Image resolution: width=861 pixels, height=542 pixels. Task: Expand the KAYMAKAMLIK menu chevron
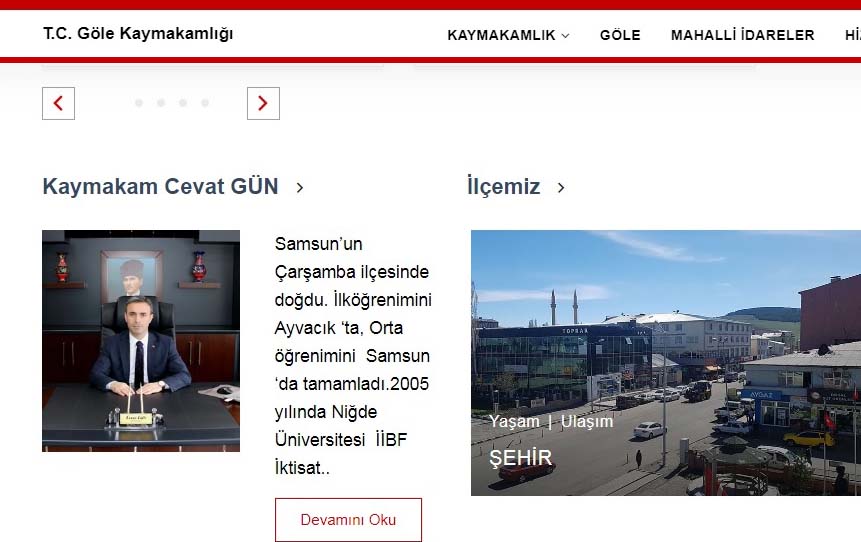(x=565, y=36)
